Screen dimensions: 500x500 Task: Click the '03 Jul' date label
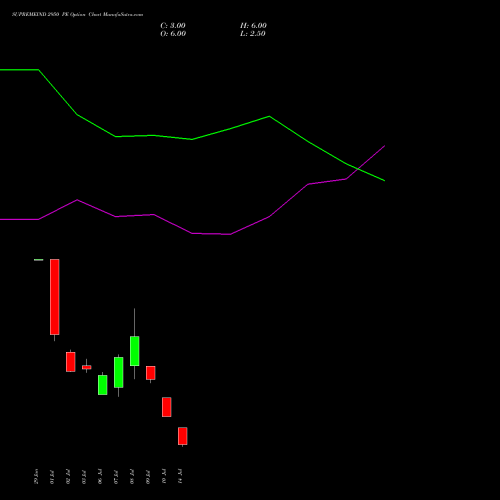click(84, 477)
